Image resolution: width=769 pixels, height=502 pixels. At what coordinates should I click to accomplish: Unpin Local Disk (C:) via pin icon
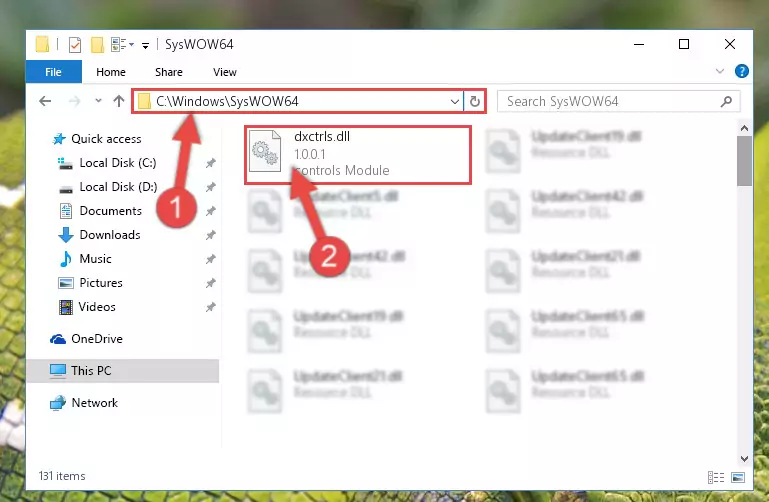coord(210,163)
